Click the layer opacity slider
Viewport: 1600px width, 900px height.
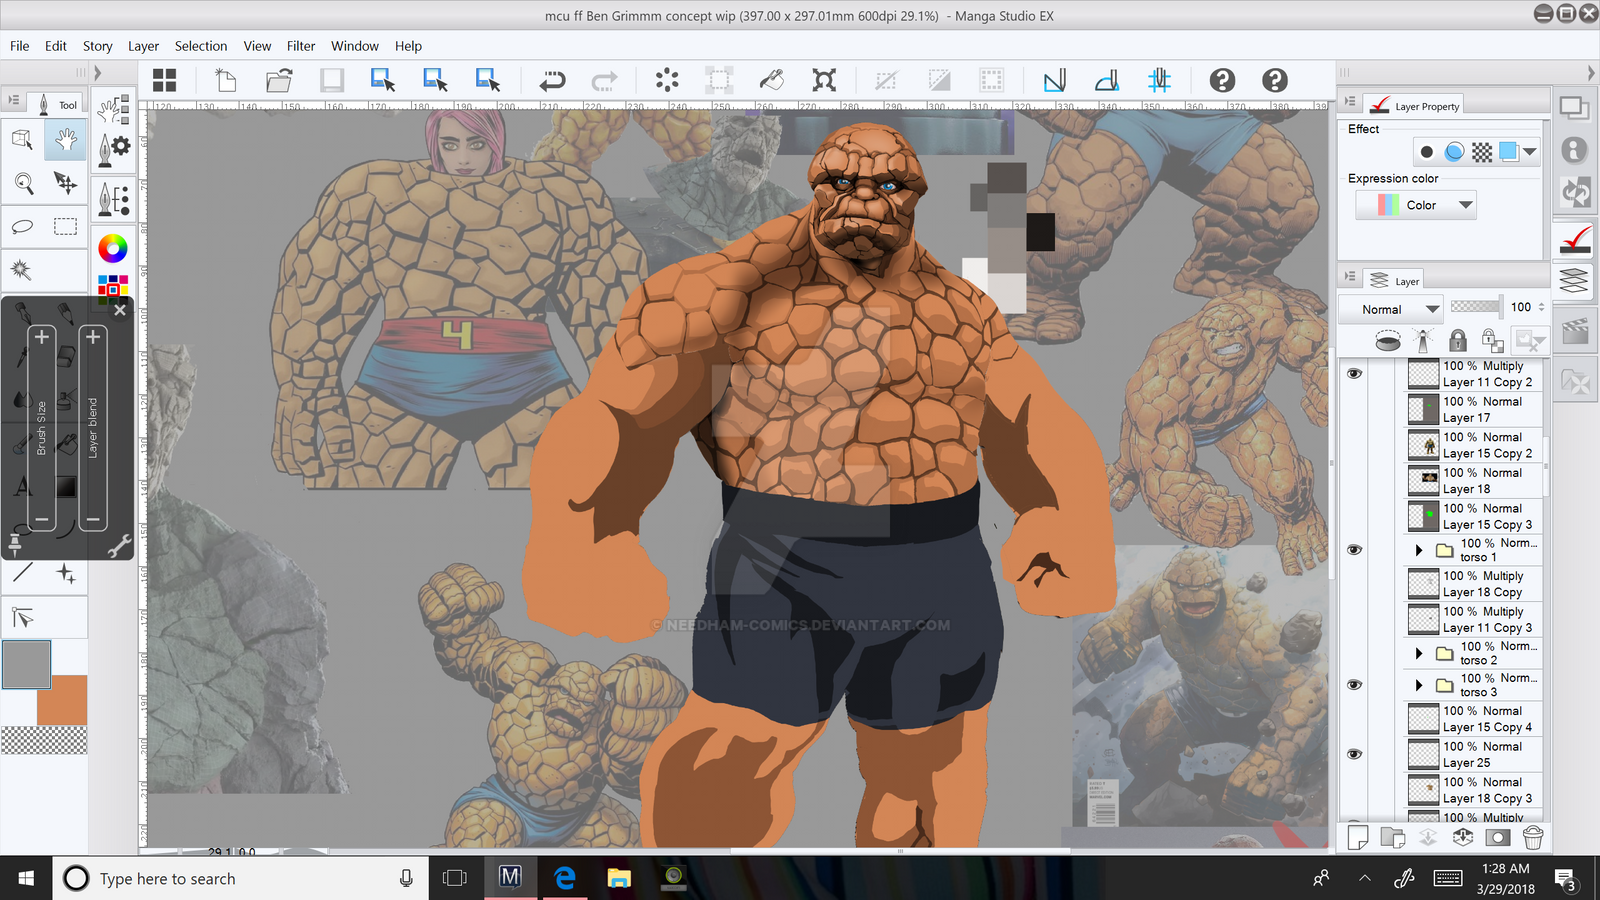coord(1475,307)
